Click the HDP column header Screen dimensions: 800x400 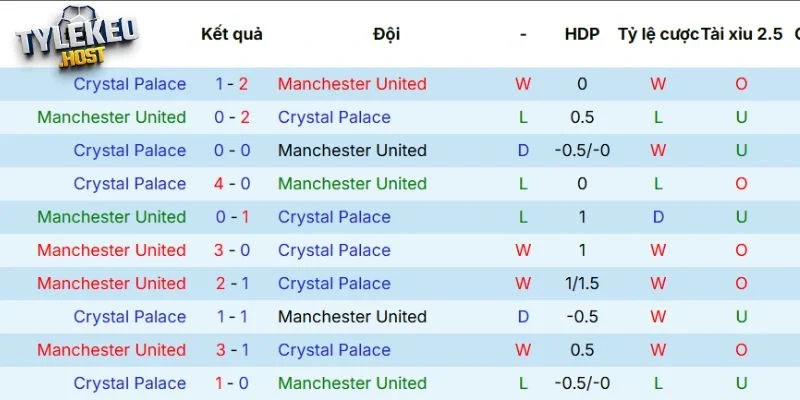[582, 34]
